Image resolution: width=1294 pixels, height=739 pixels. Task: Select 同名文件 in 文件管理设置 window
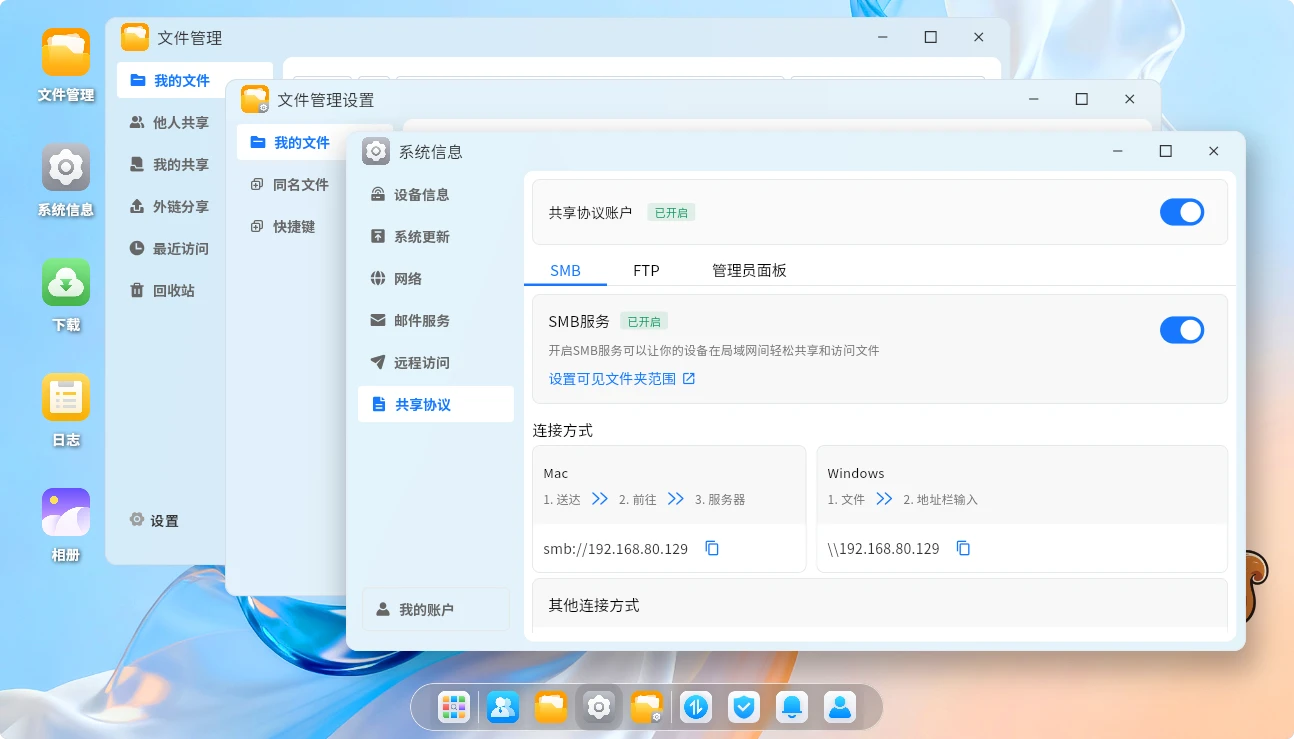coord(290,185)
